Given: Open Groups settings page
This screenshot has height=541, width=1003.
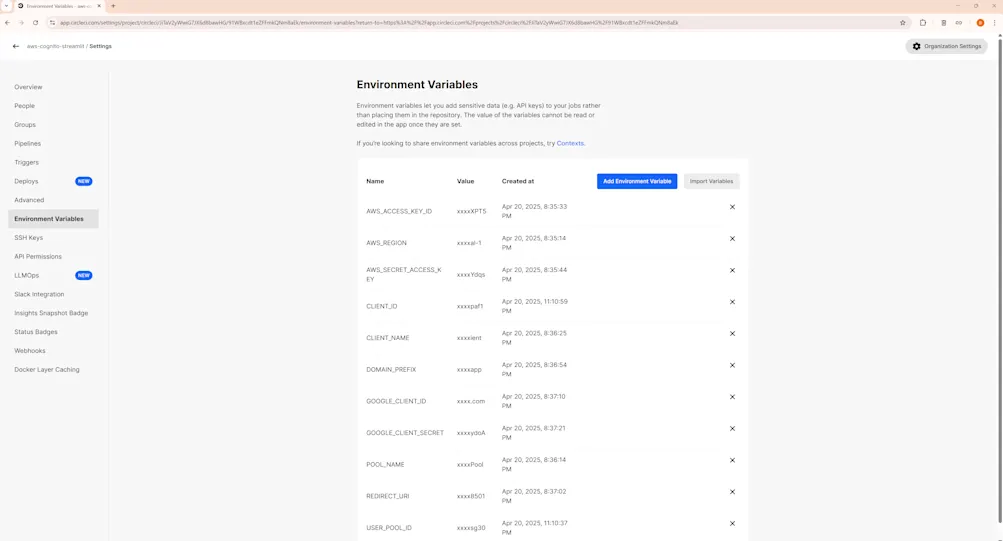Looking at the screenshot, I should (x=25, y=125).
